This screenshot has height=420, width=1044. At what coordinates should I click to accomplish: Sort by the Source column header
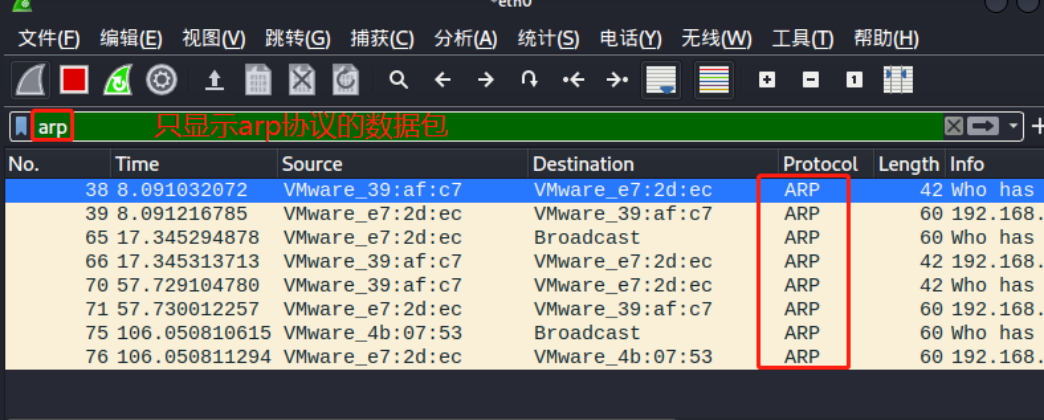coord(403,164)
